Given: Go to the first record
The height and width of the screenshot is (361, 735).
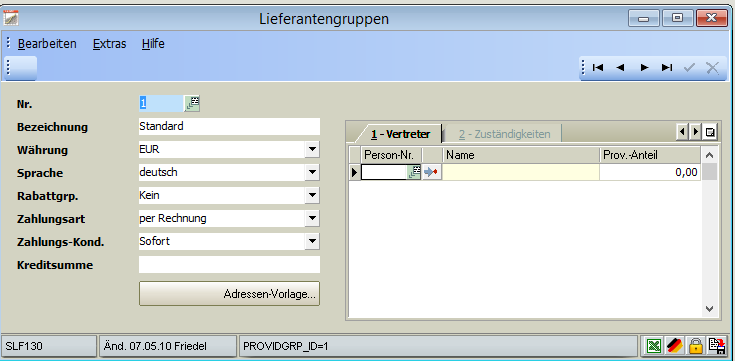Looking at the screenshot, I should [x=598, y=68].
